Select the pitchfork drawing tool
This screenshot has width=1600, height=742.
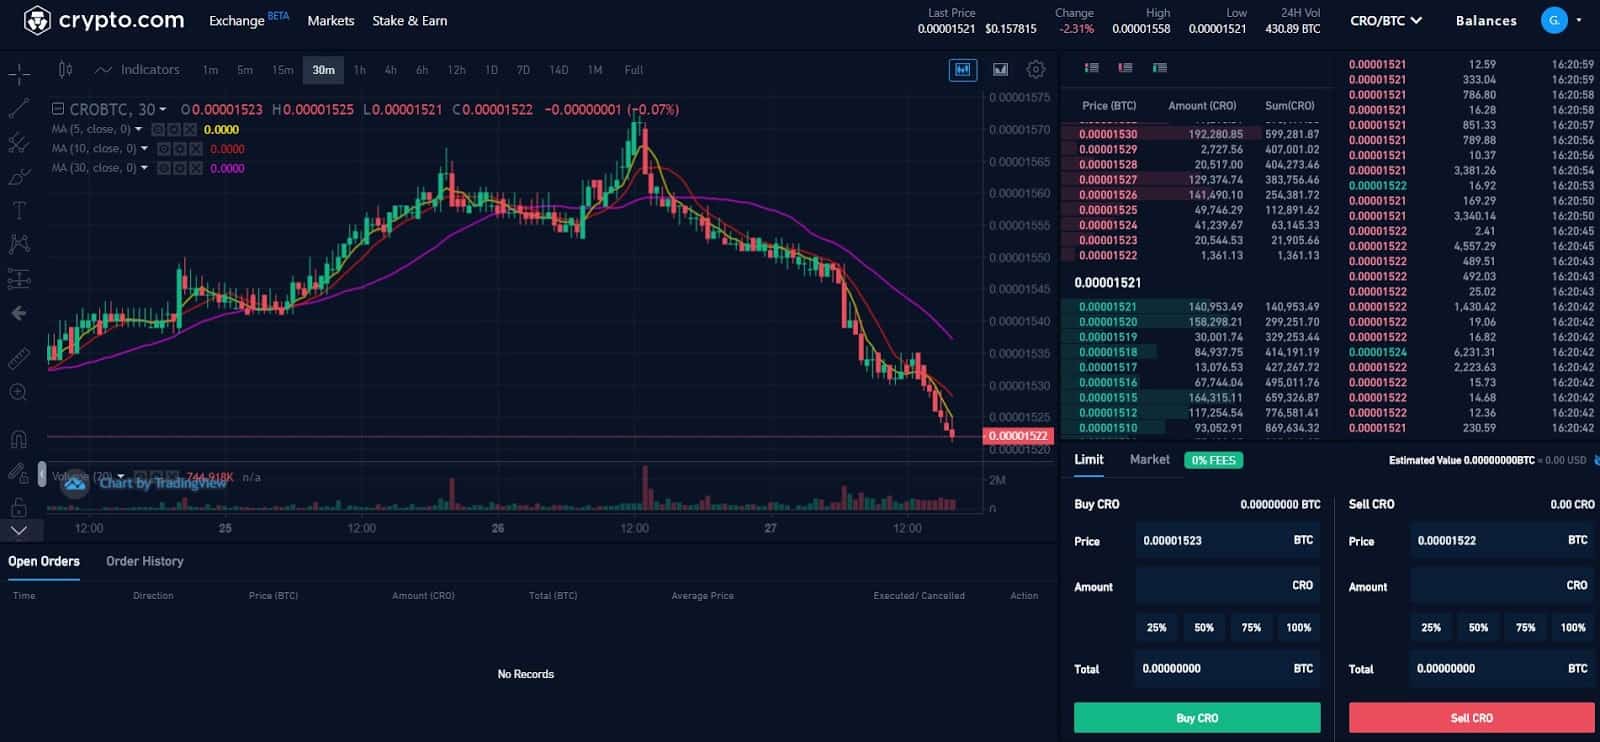19,142
